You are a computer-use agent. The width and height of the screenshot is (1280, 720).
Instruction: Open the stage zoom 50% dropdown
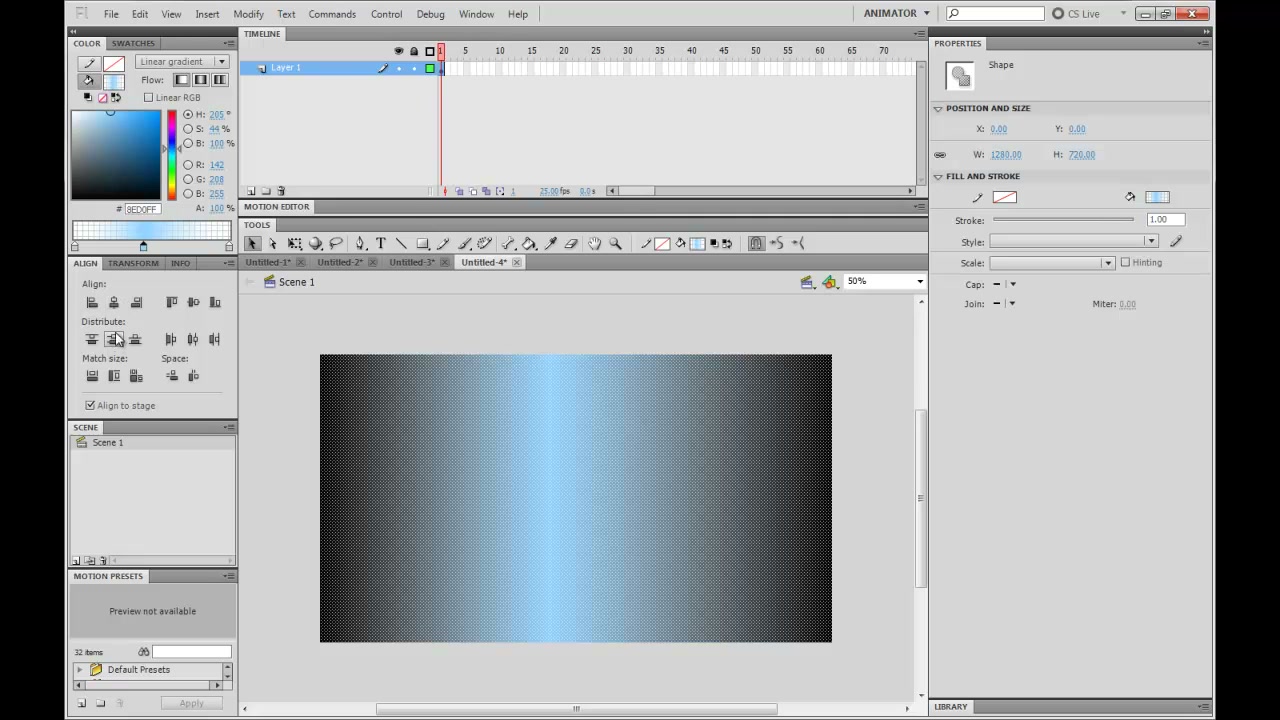(x=884, y=281)
